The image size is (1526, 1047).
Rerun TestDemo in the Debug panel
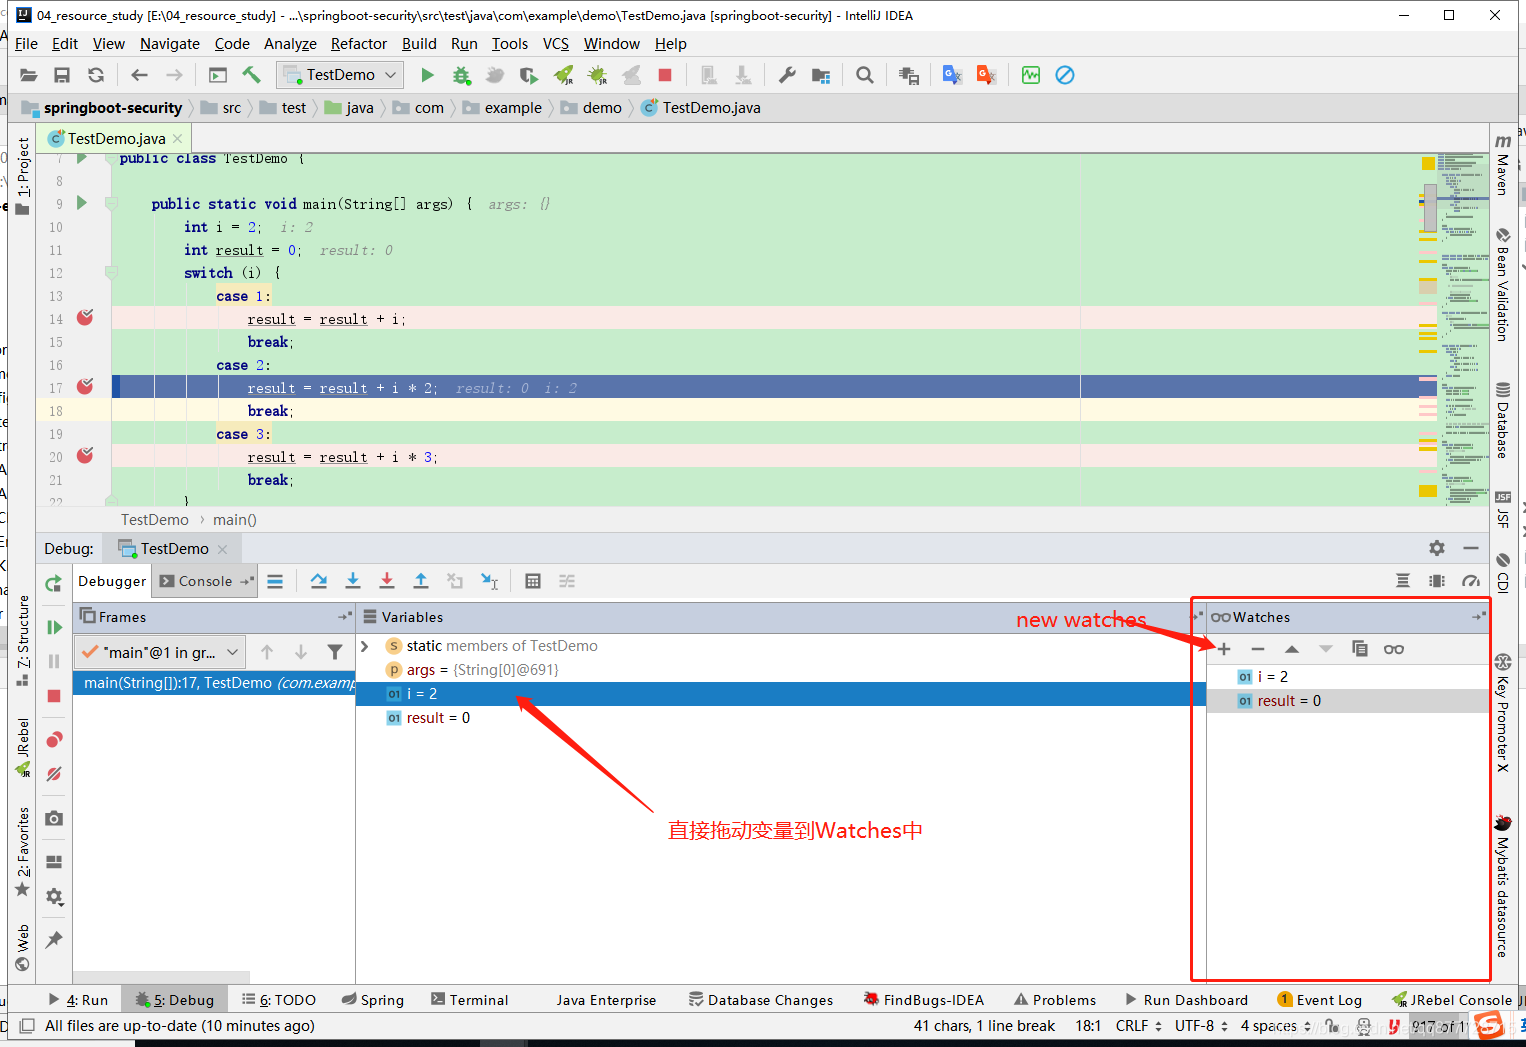[x=54, y=583]
